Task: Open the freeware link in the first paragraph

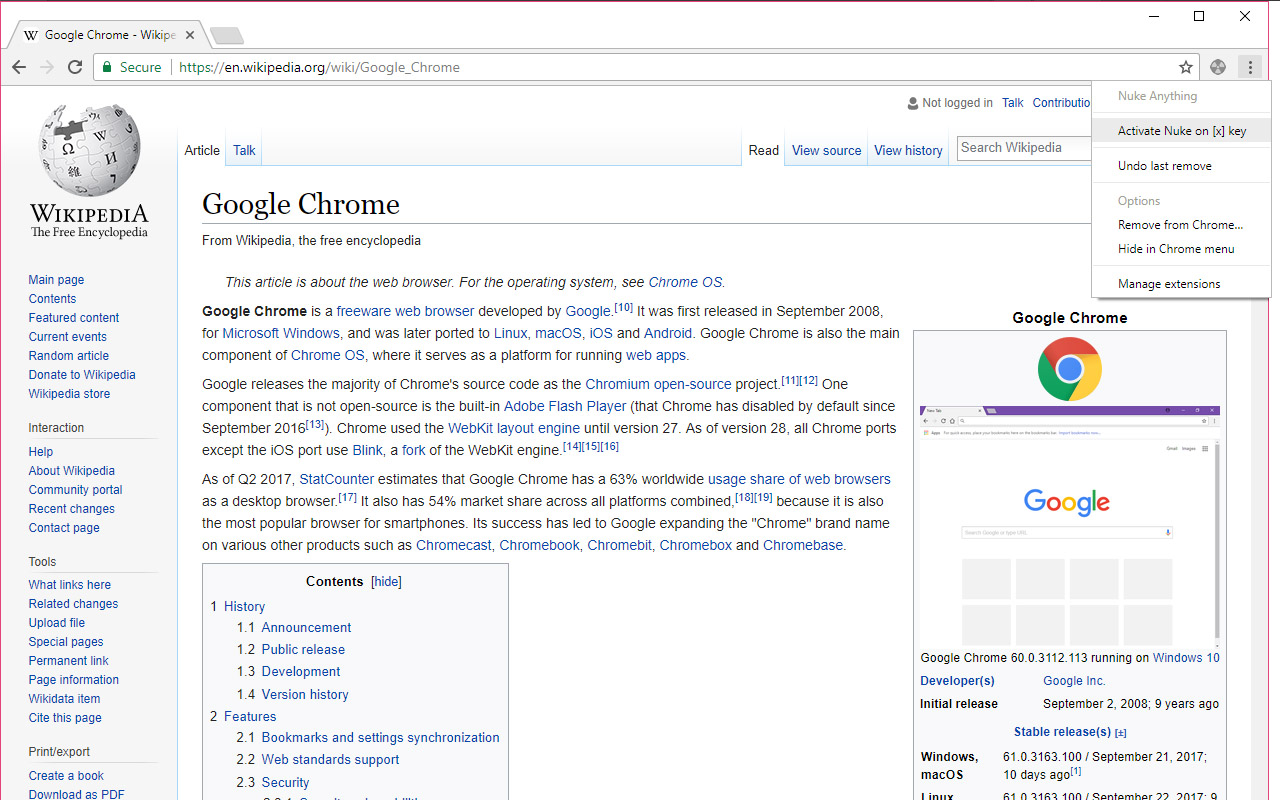Action: click(x=362, y=311)
